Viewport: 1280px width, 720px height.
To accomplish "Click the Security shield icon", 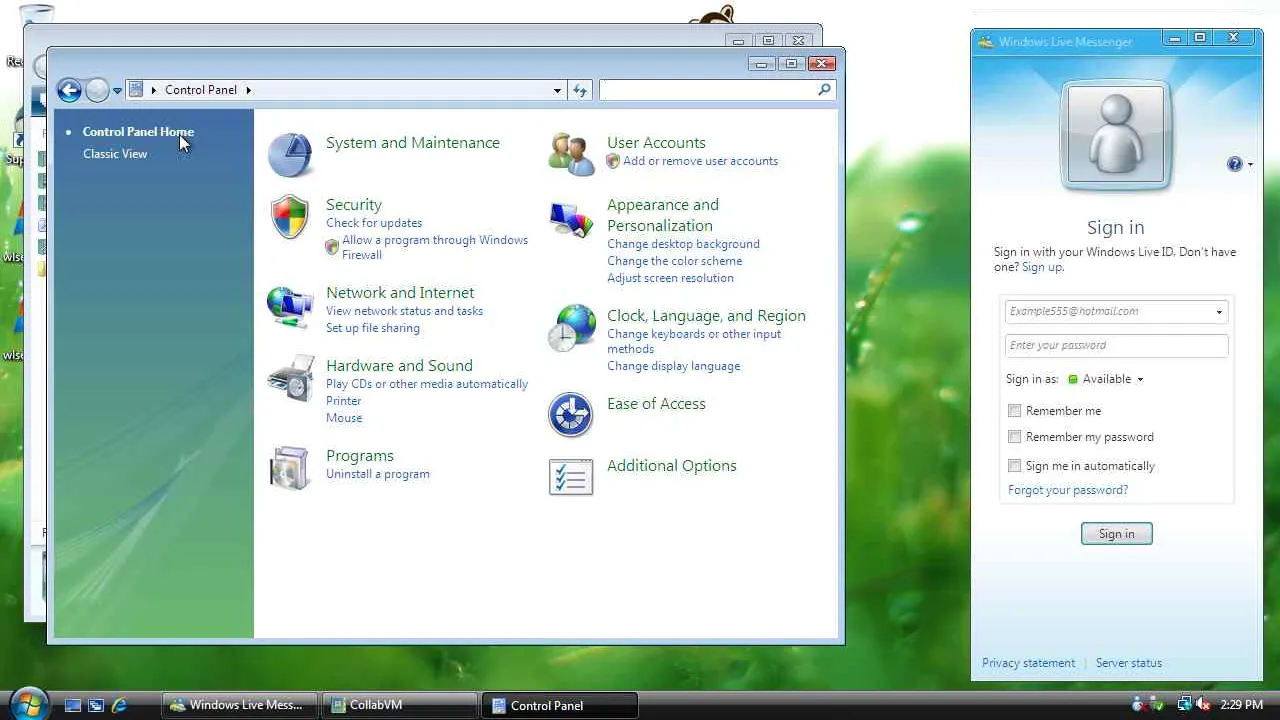I will click(x=290, y=217).
